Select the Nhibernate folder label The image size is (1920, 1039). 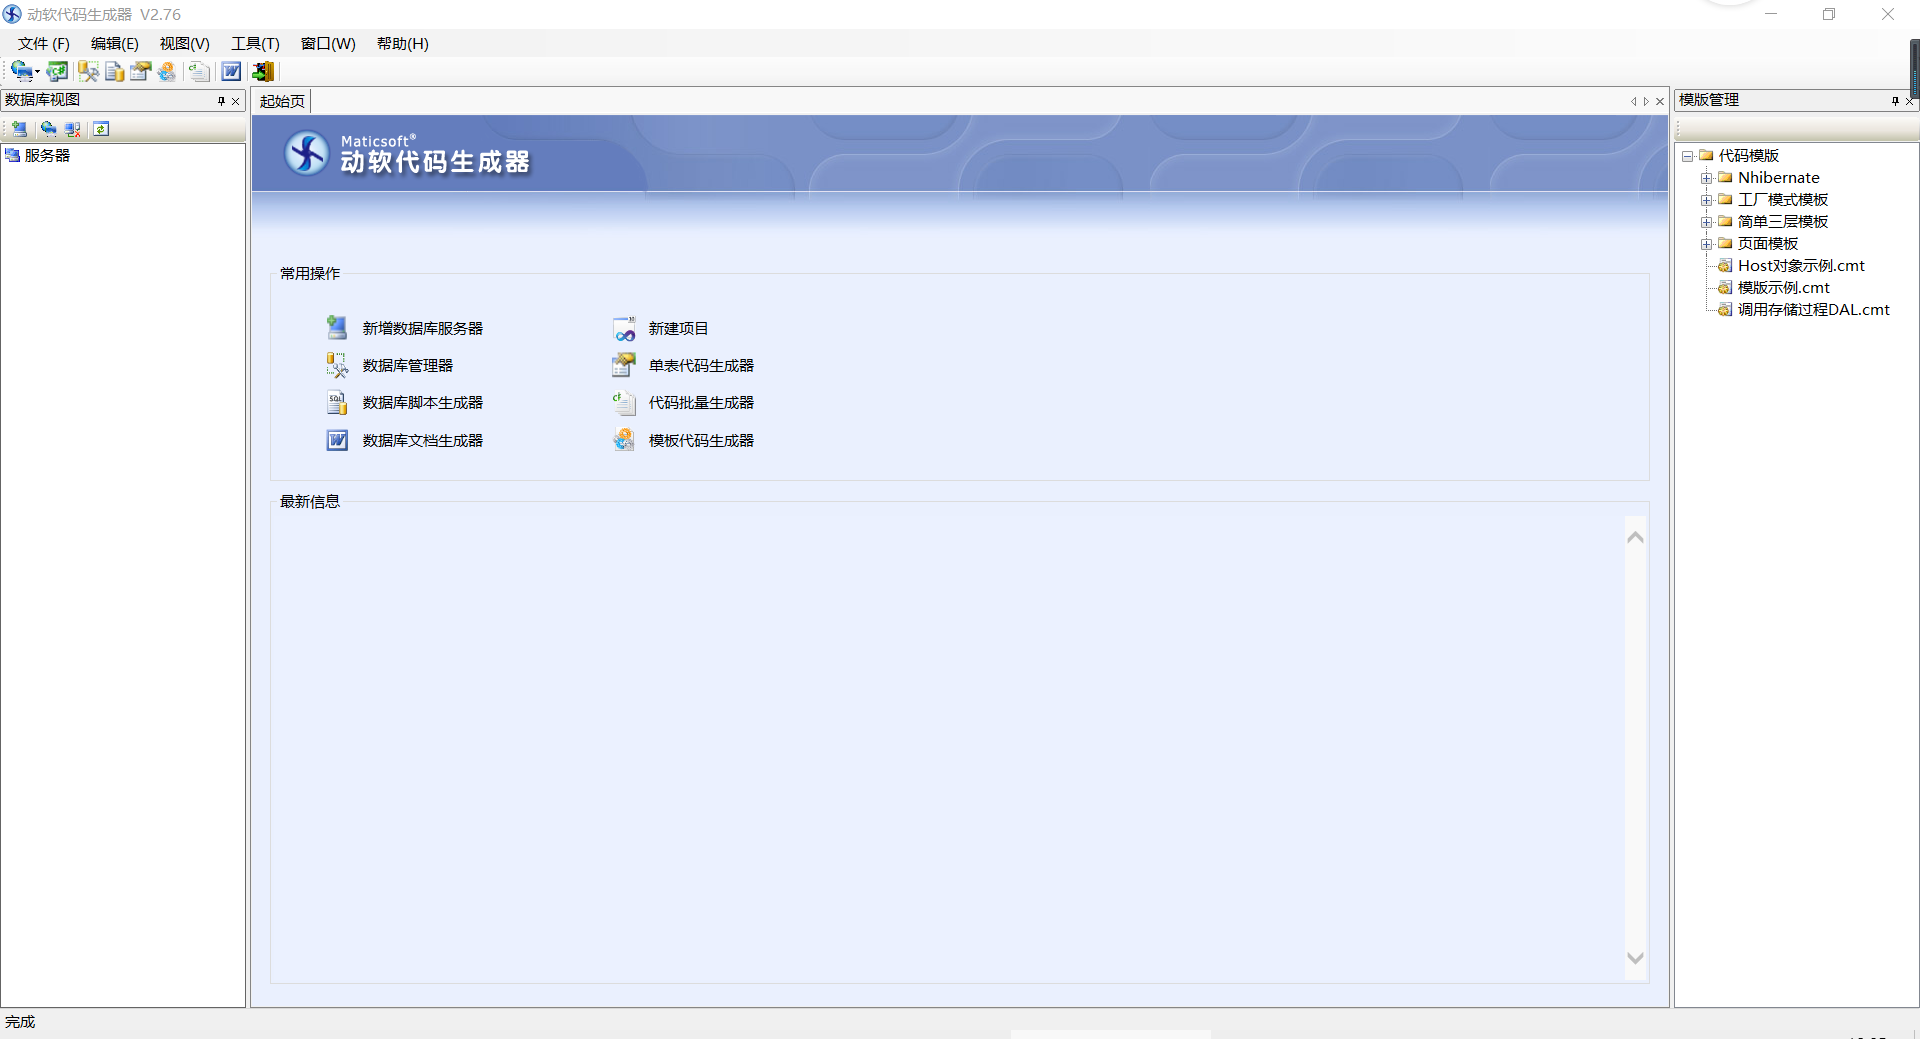pos(1778,177)
